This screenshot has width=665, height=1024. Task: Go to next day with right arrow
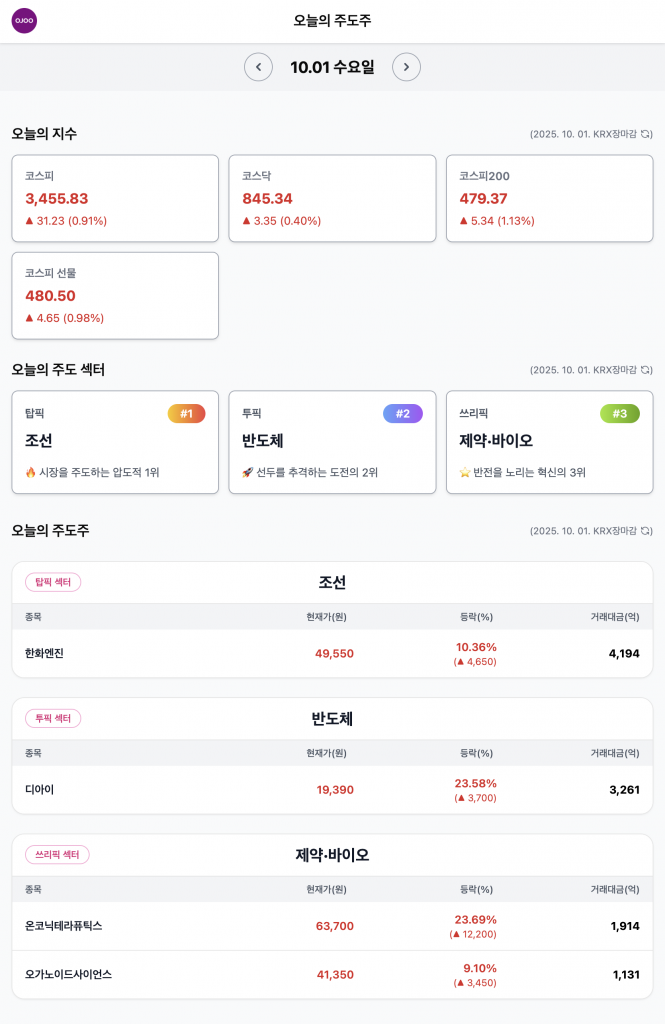pyautogui.click(x=406, y=67)
